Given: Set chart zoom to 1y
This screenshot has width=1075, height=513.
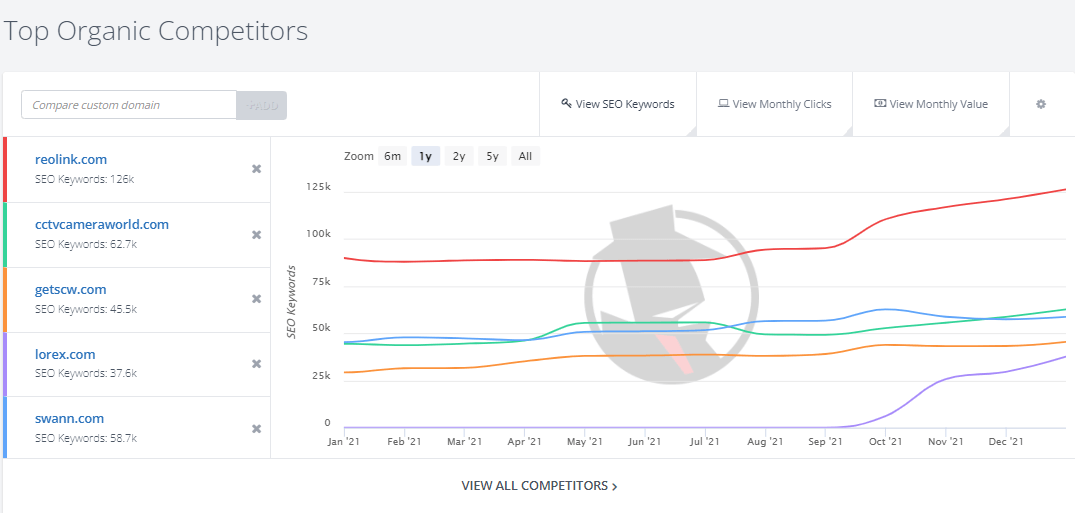Looking at the screenshot, I should [x=425, y=156].
